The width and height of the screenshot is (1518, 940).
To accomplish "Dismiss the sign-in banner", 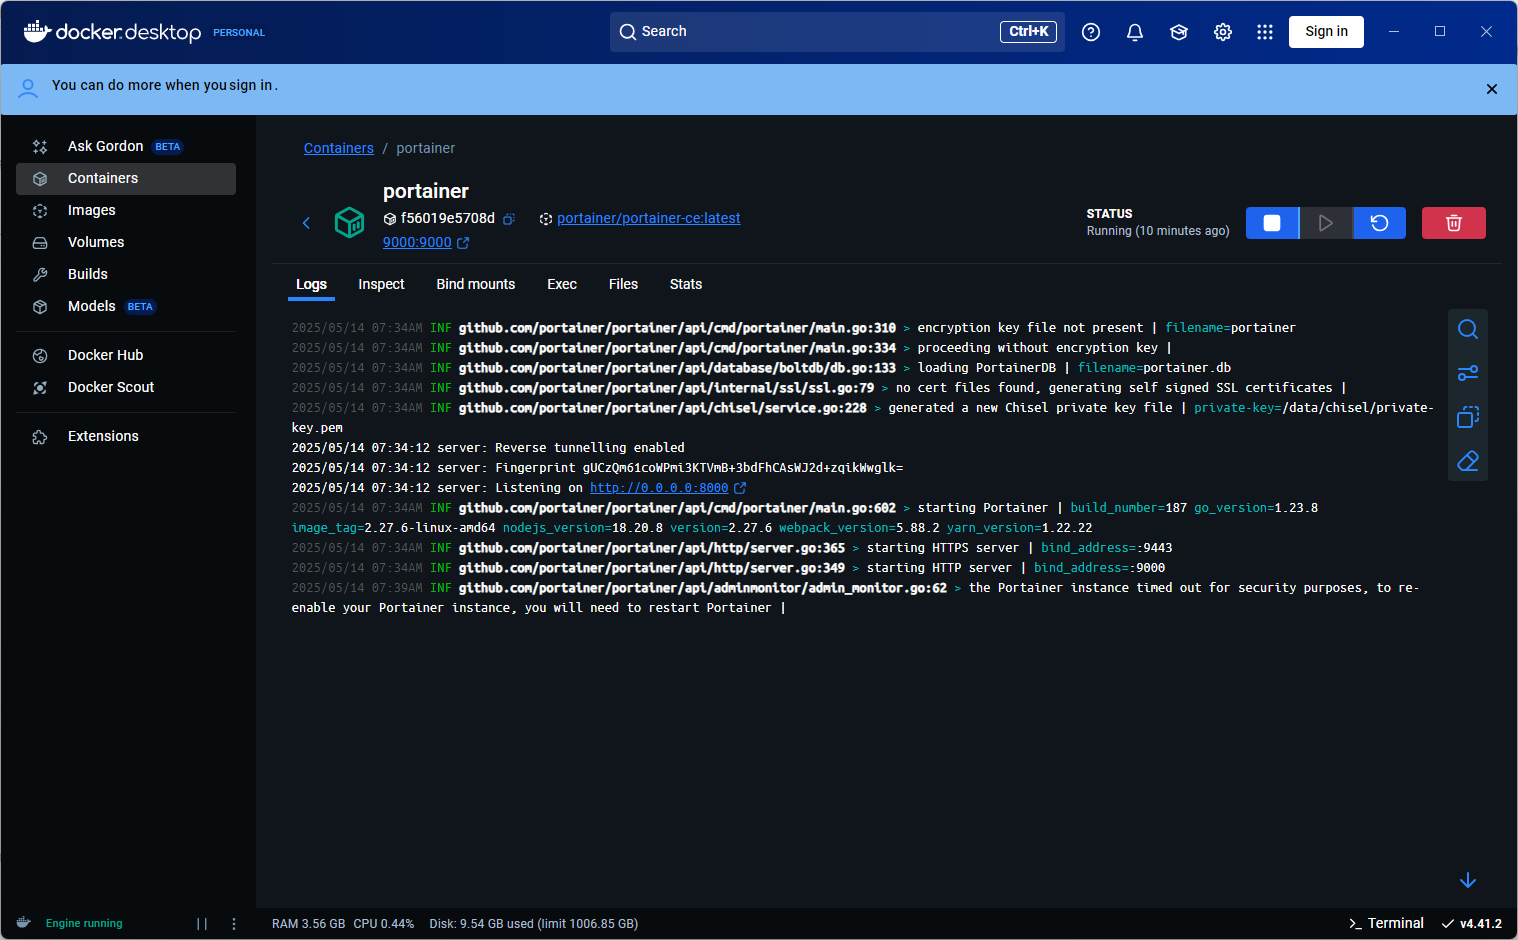I will pos(1492,89).
